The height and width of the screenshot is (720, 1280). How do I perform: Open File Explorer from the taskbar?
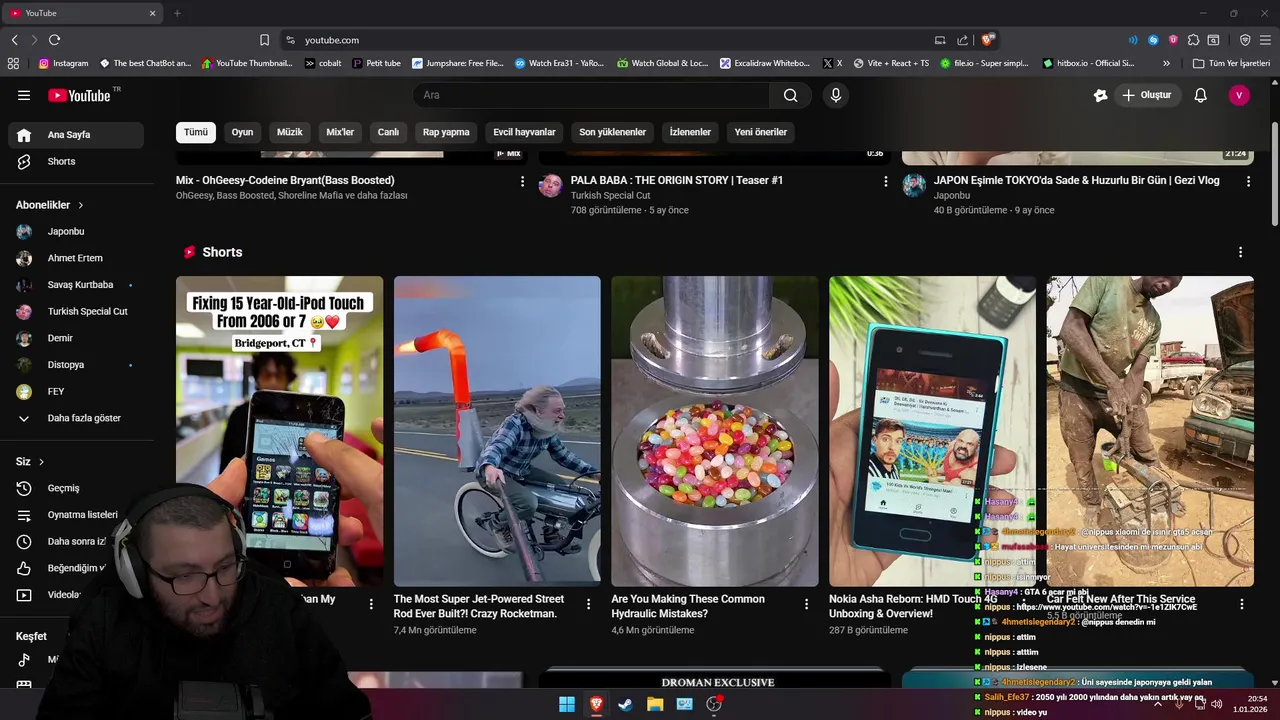coord(655,704)
